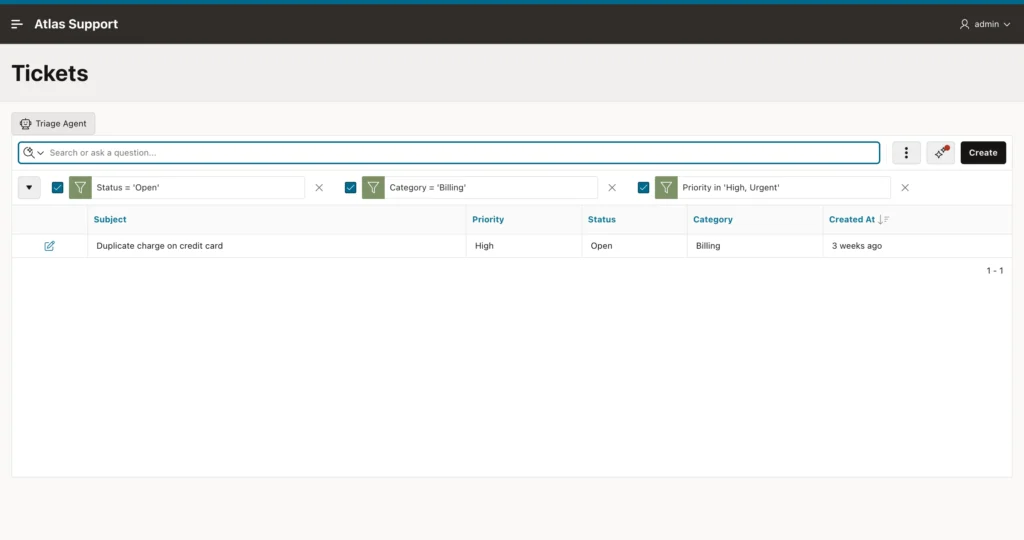Click the funnel icon for Status filter
This screenshot has height=540, width=1024.
pos(80,187)
